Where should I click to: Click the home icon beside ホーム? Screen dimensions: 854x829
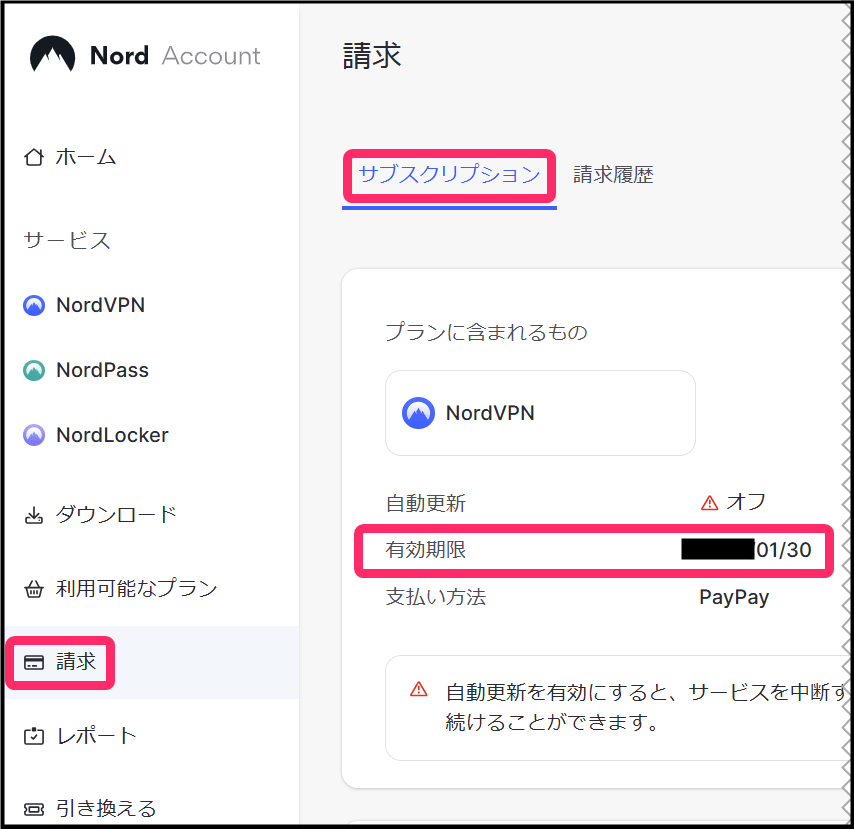coord(34,157)
